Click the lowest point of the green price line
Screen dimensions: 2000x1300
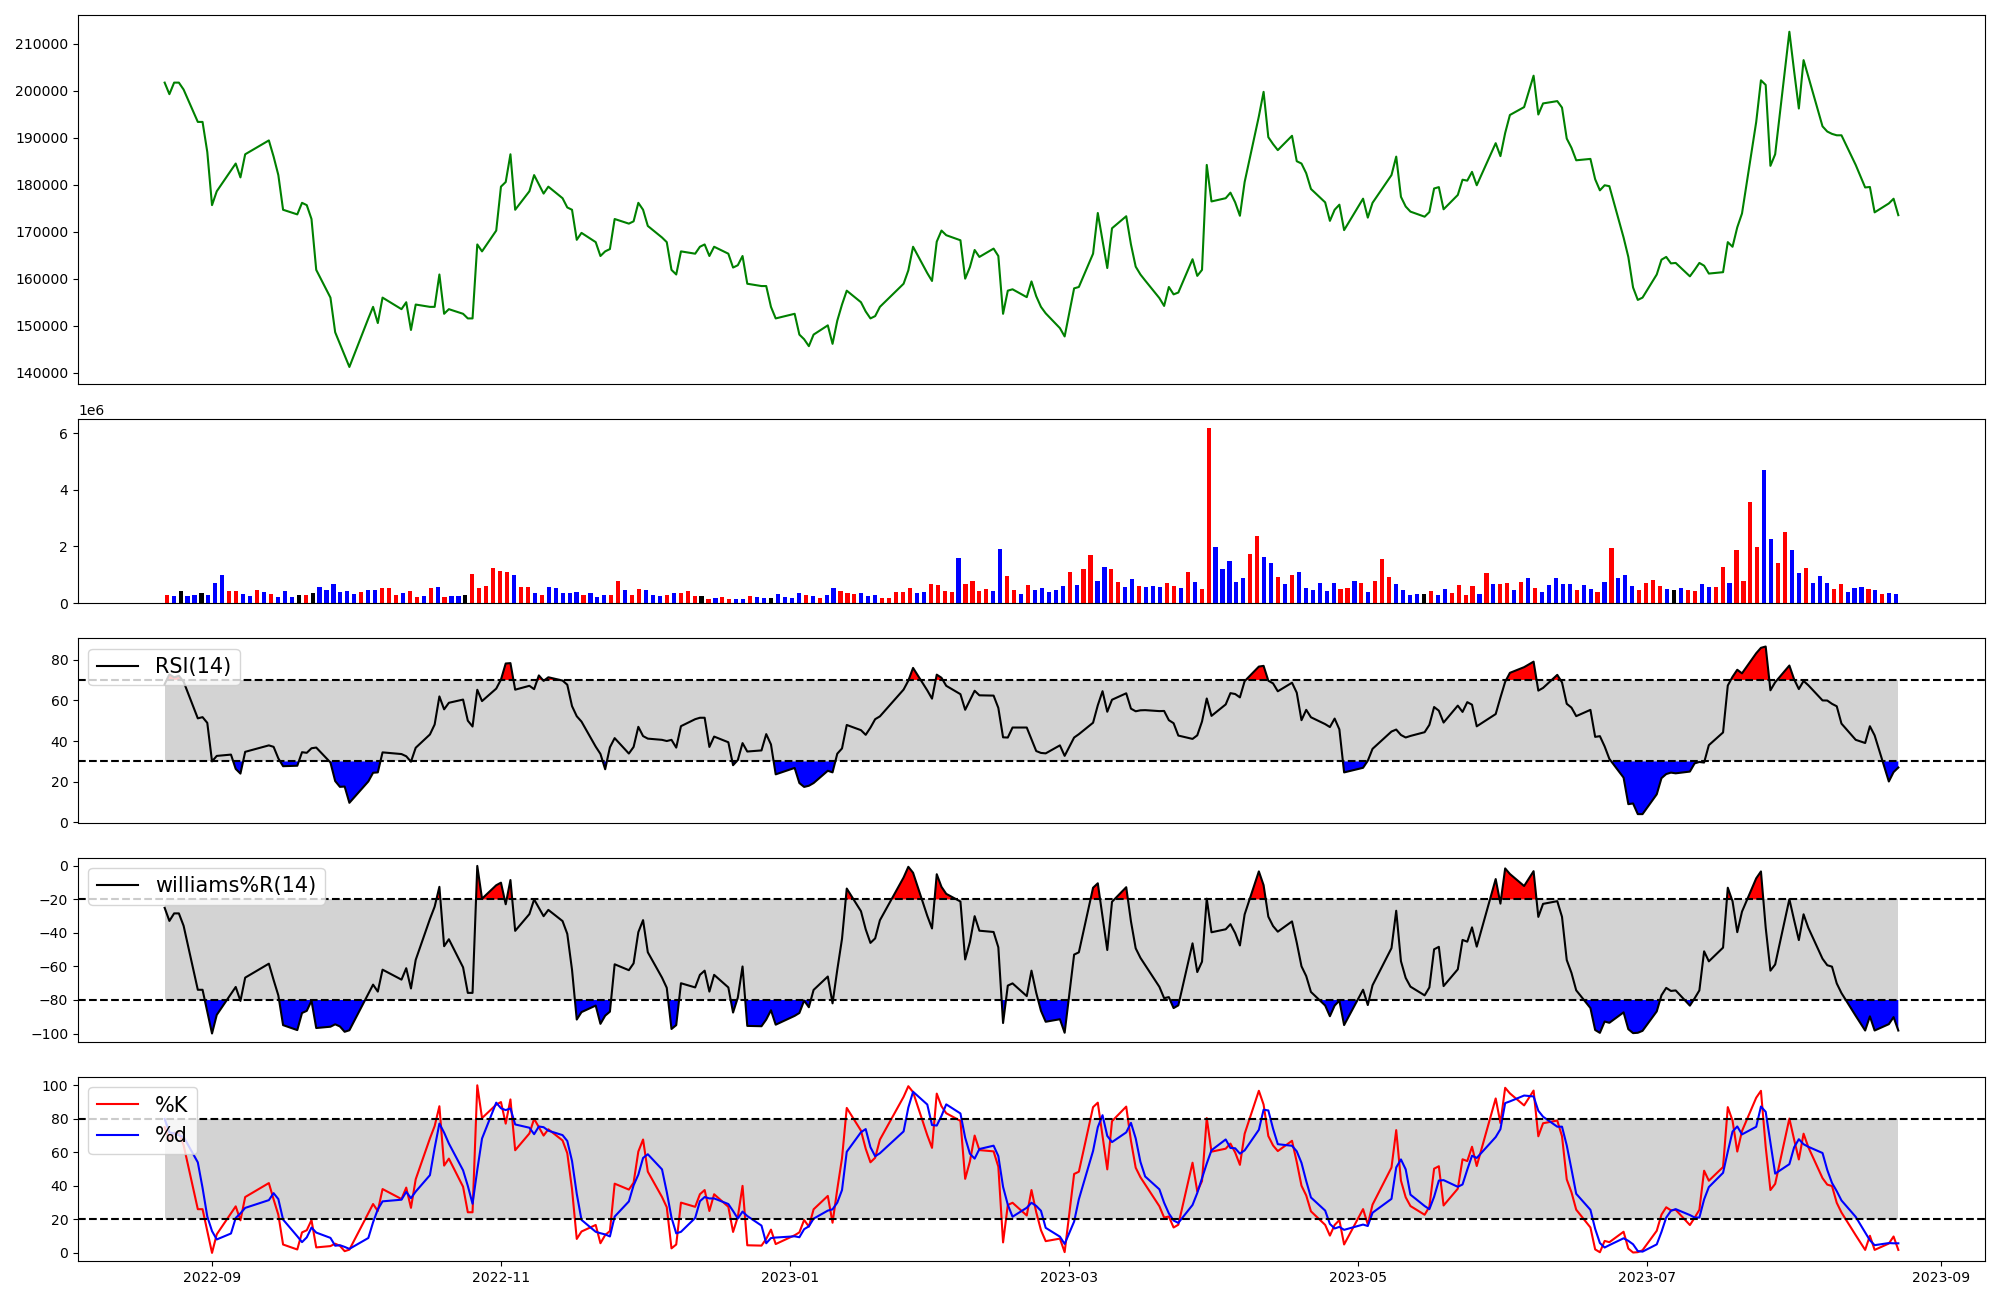point(349,367)
